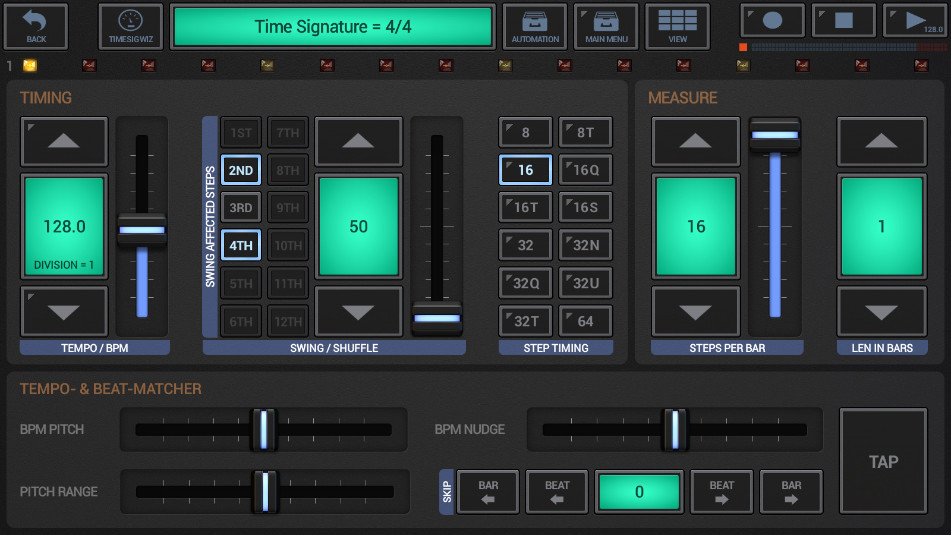Open the View grid menu
951x535 pixels.
tap(677, 27)
